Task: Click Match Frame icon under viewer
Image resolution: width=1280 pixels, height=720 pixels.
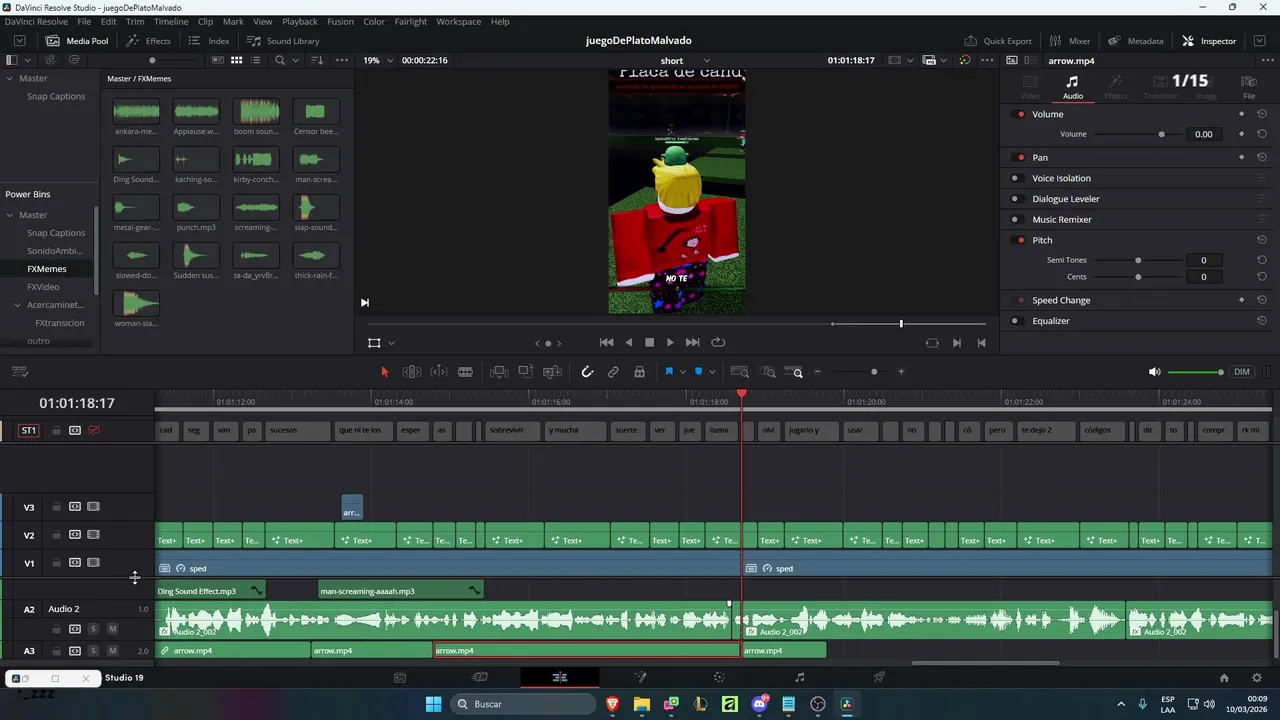Action: coord(932,342)
